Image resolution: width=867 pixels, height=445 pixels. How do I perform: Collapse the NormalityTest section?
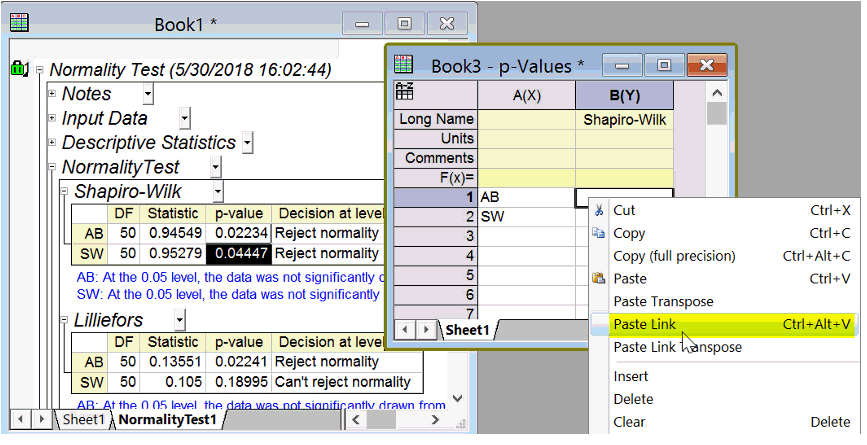[52, 166]
